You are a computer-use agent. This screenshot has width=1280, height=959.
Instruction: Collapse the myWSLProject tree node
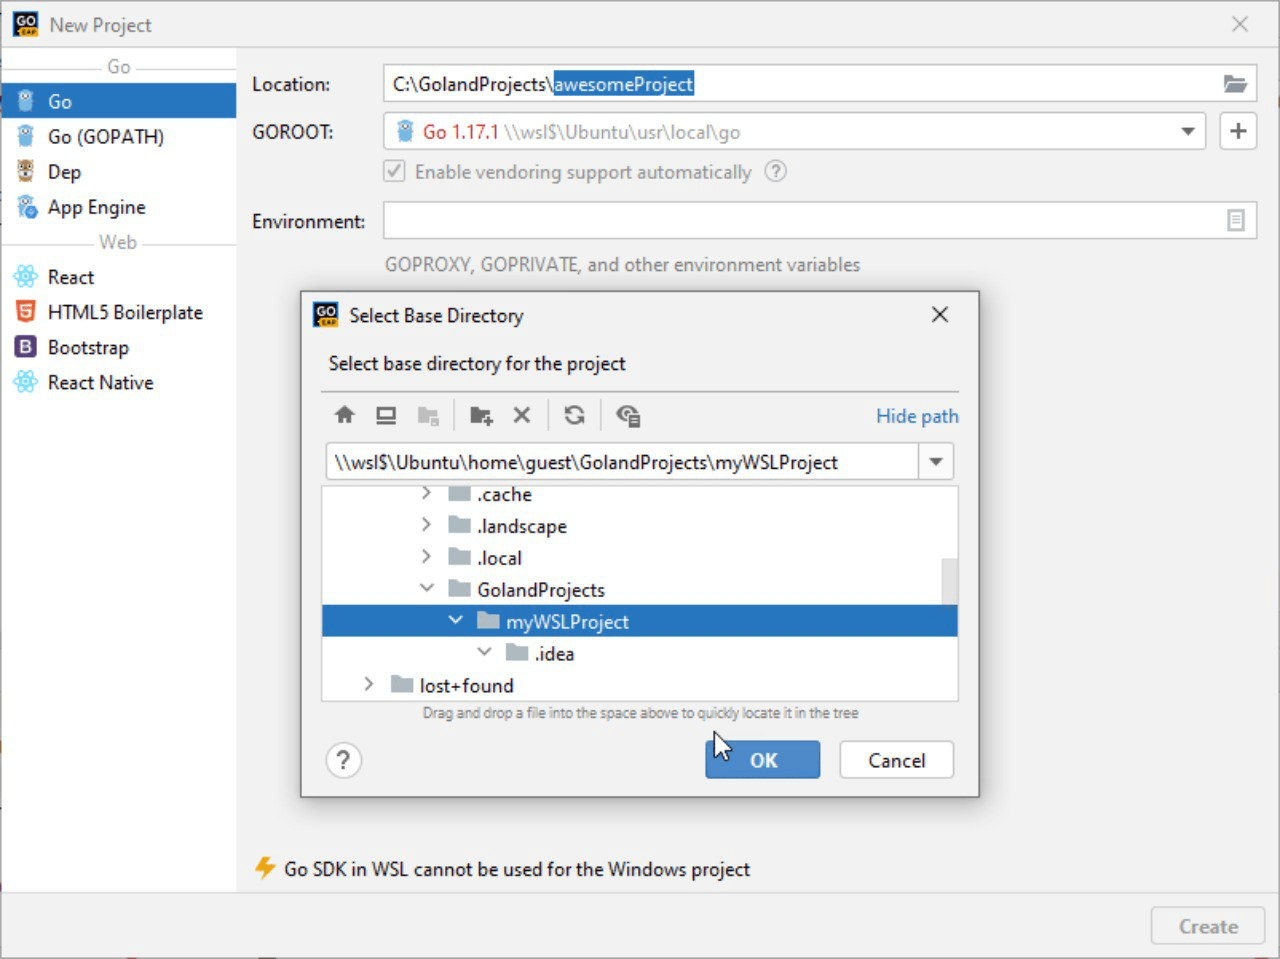pos(456,620)
